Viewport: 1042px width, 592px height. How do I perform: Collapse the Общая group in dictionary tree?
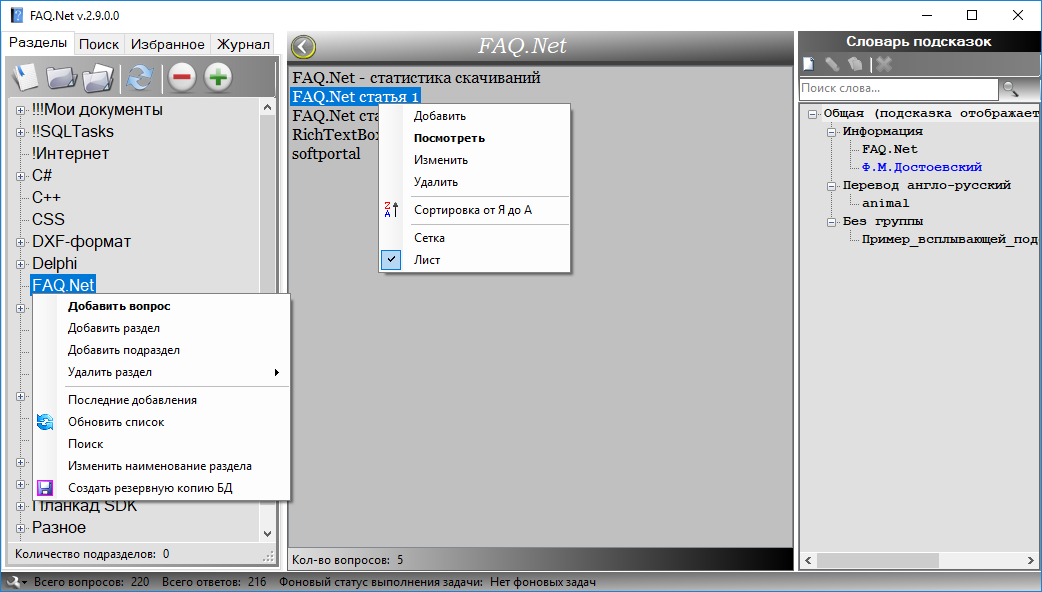coord(812,114)
